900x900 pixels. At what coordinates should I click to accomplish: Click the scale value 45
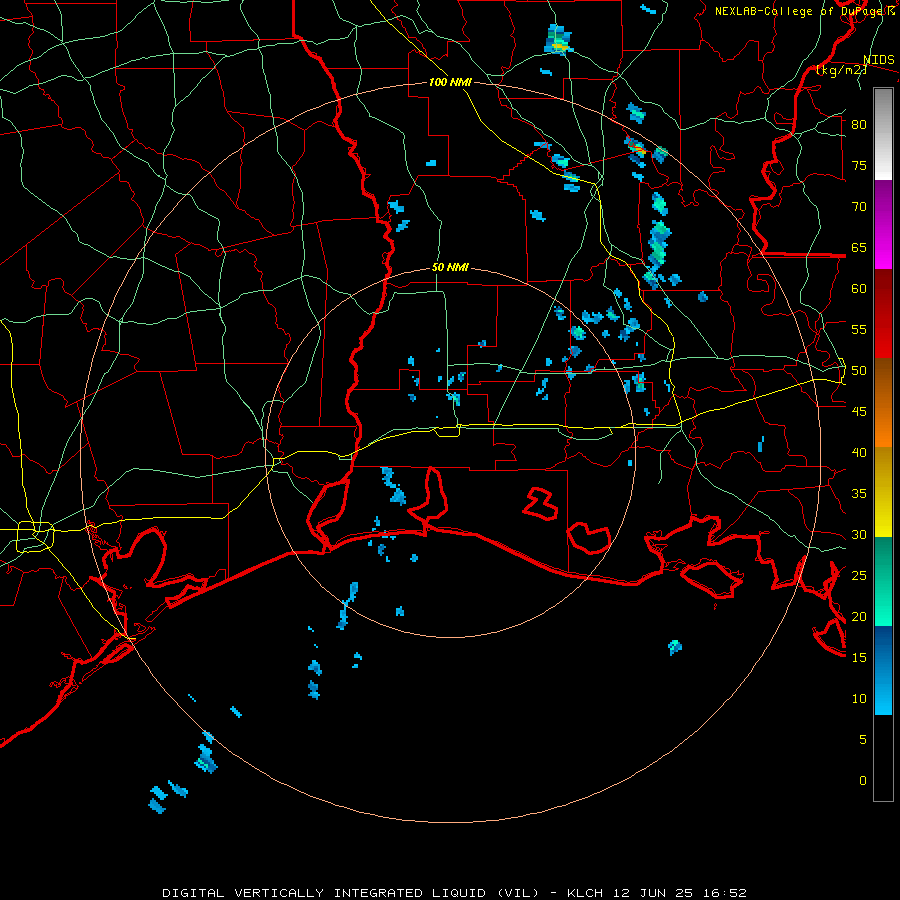pos(859,412)
